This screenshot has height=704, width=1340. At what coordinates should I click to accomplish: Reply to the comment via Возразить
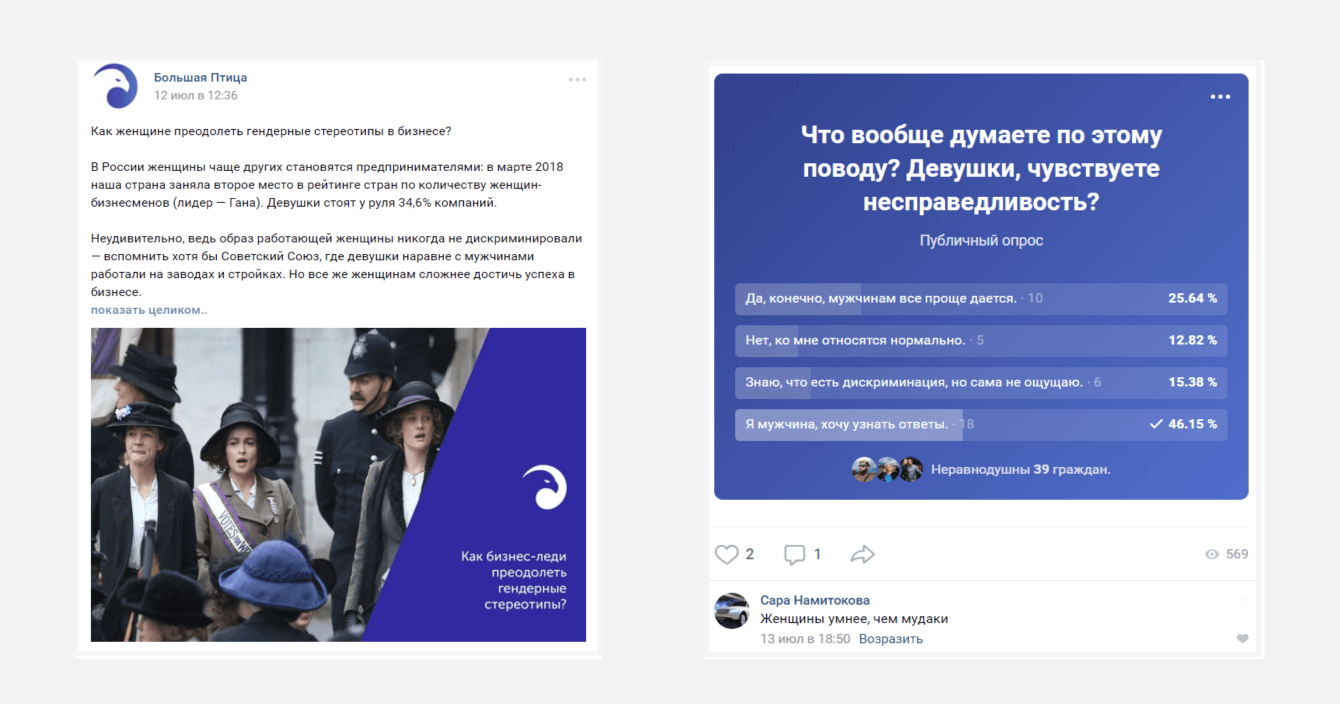[x=891, y=638]
